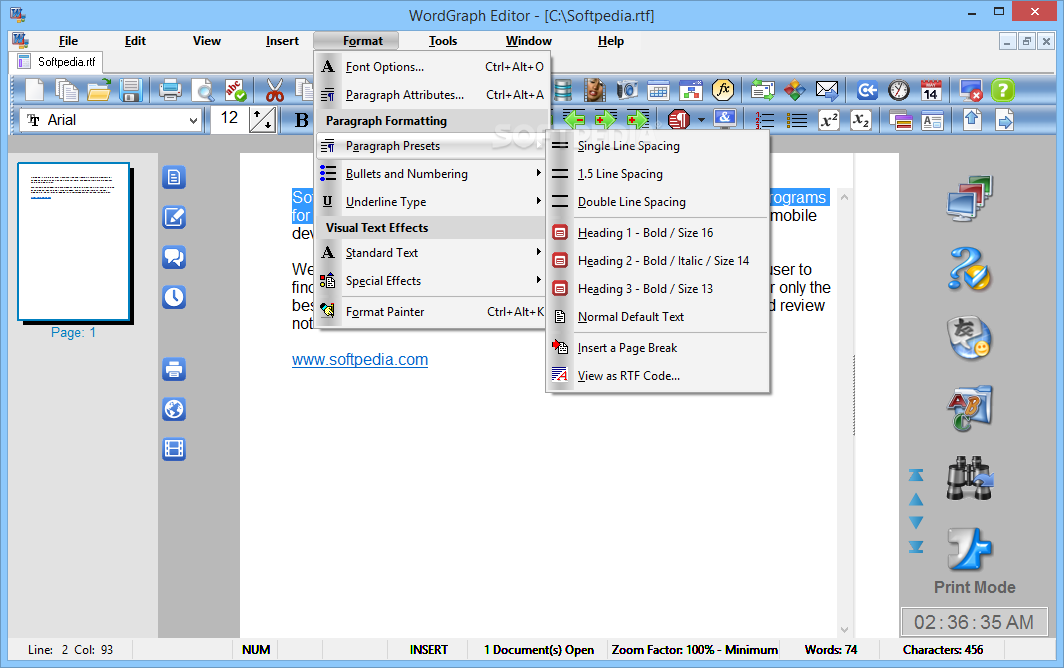
Task: Choose Insert a Page Break
Action: 658,348
